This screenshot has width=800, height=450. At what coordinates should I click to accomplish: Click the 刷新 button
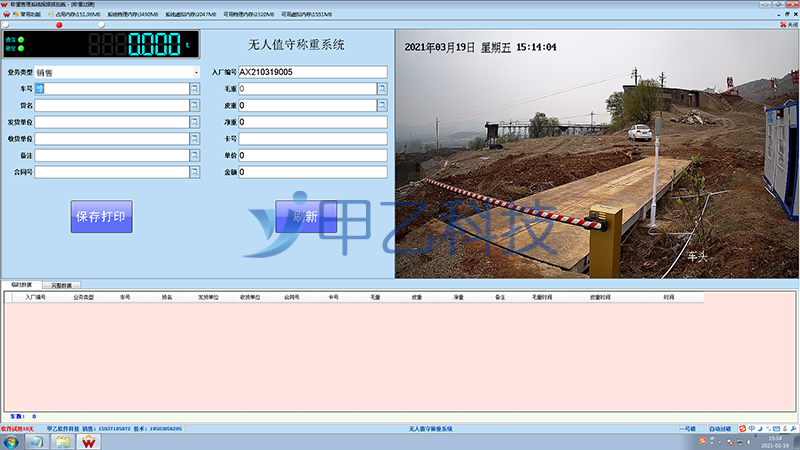304,217
